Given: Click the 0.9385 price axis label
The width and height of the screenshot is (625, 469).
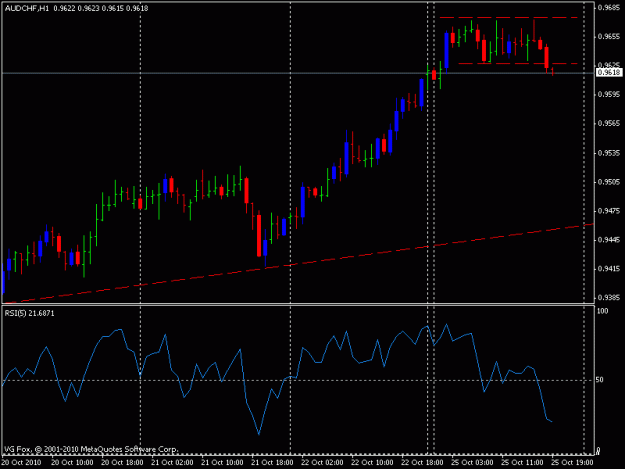Looking at the screenshot, I should (x=609, y=298).
